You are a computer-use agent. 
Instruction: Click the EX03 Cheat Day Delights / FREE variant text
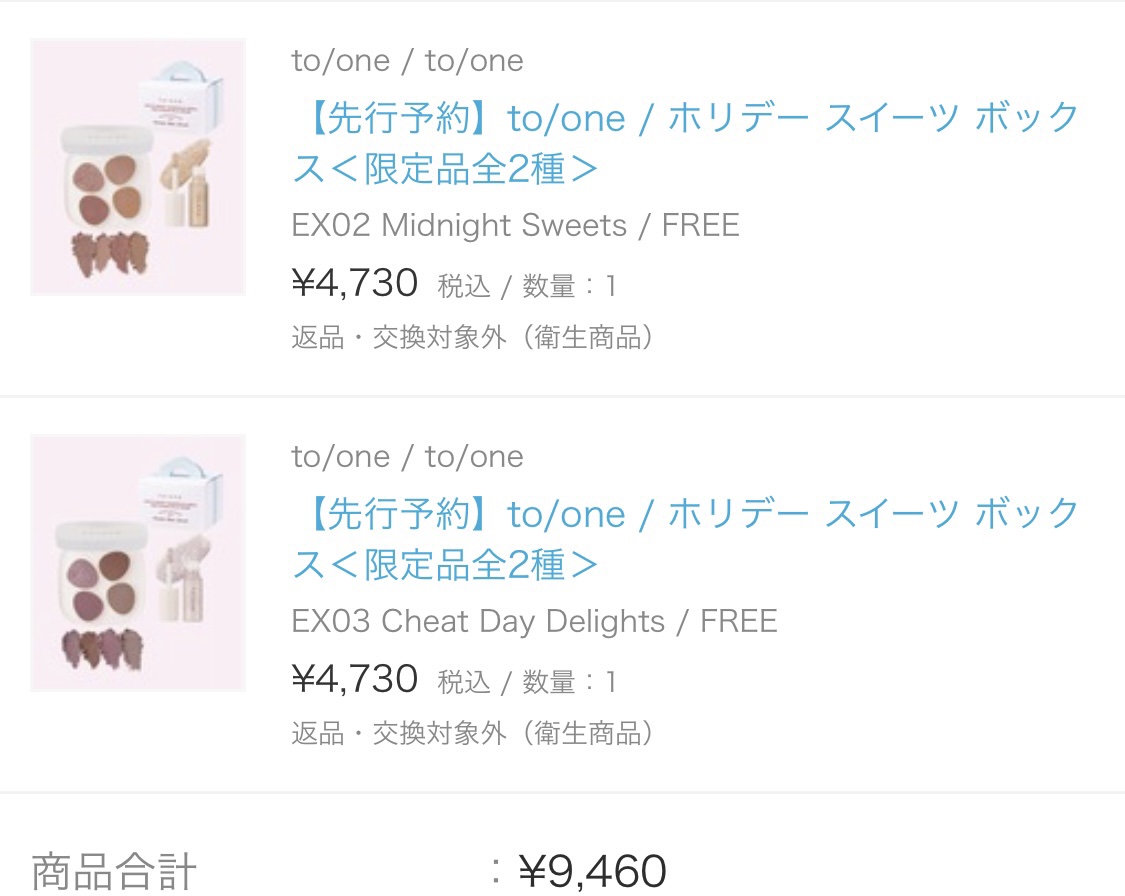(x=535, y=621)
